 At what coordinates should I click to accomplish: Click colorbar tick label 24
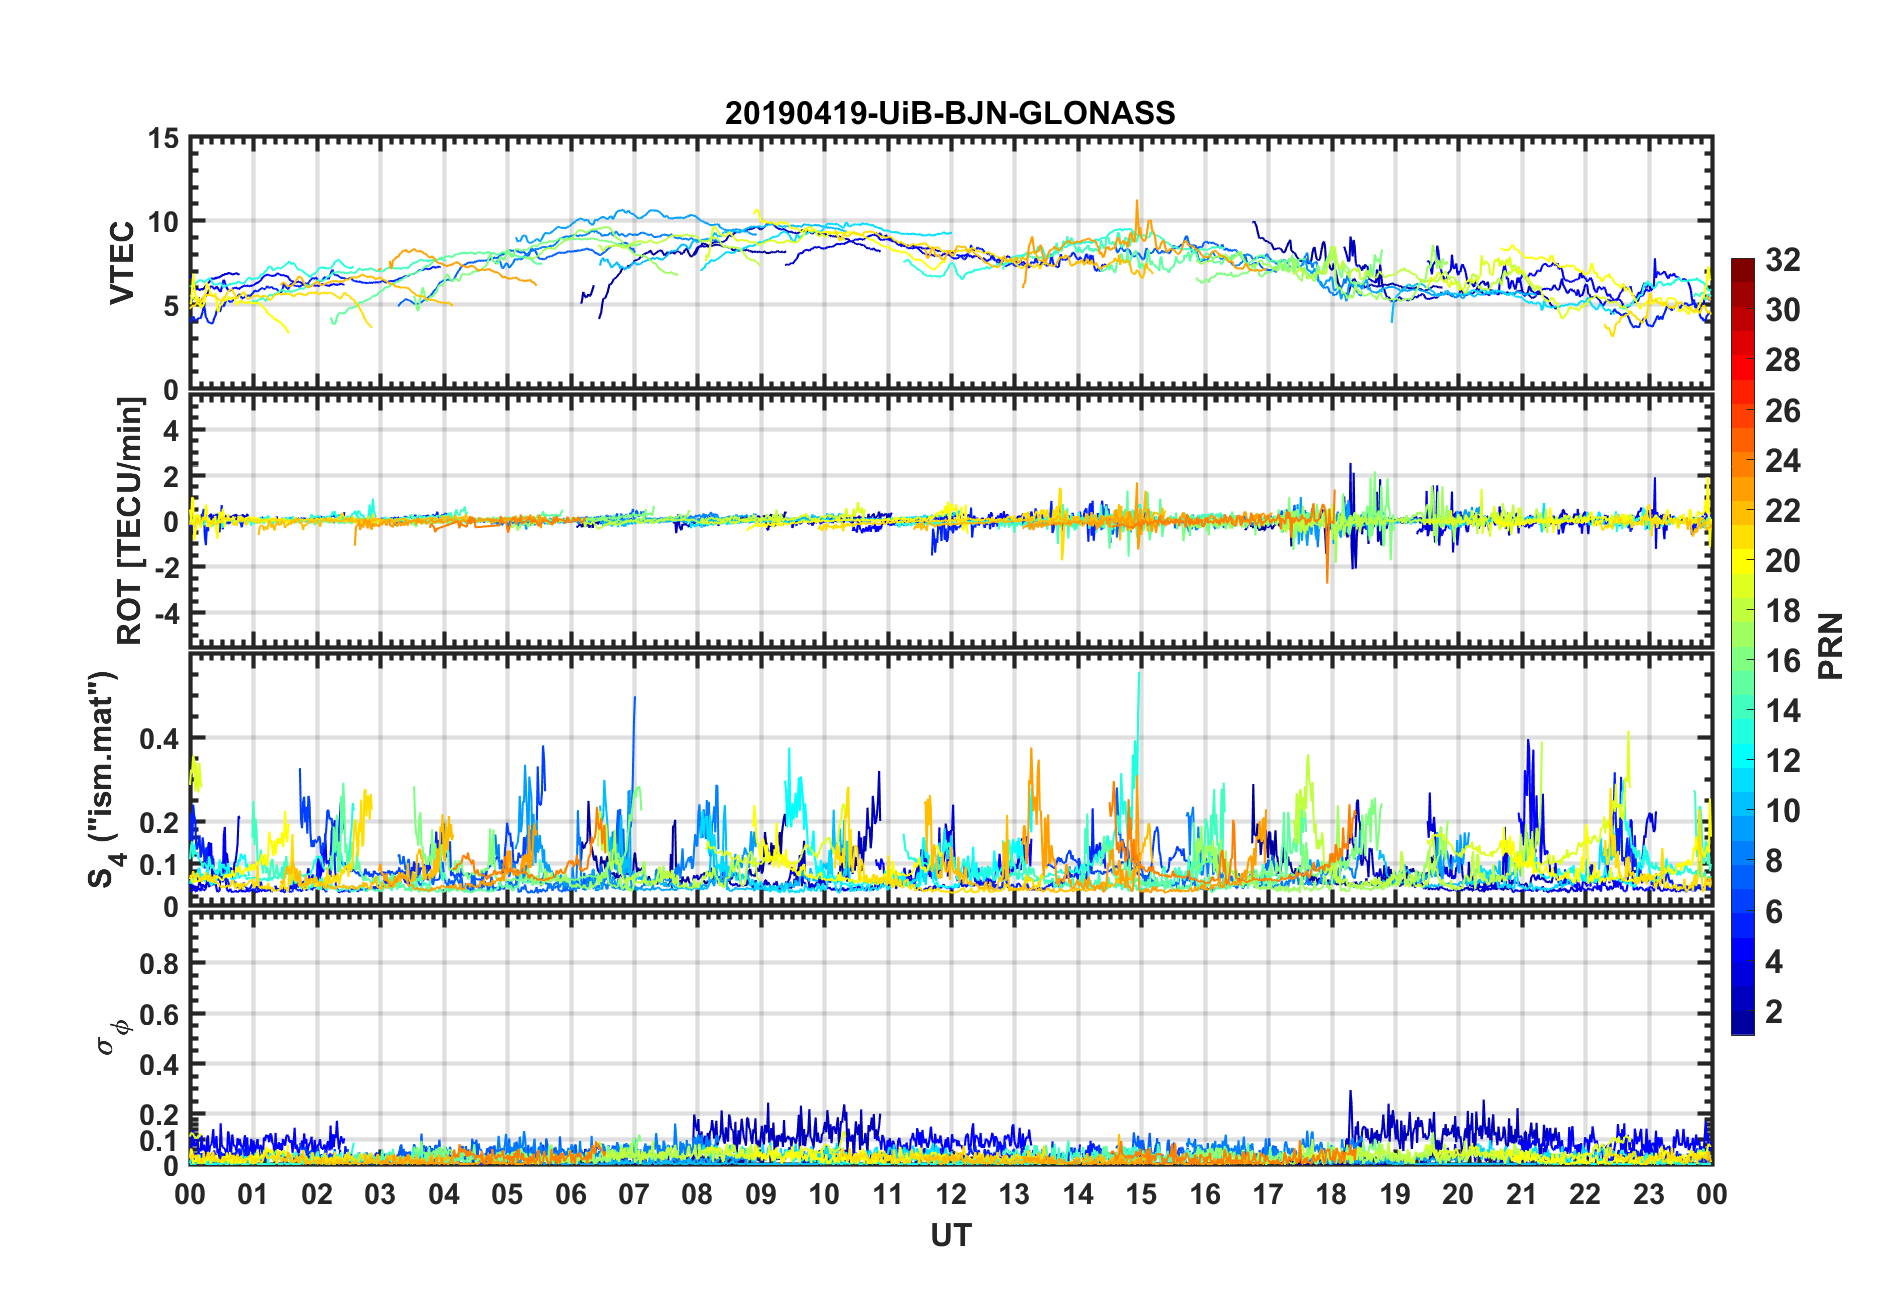pos(1783,460)
